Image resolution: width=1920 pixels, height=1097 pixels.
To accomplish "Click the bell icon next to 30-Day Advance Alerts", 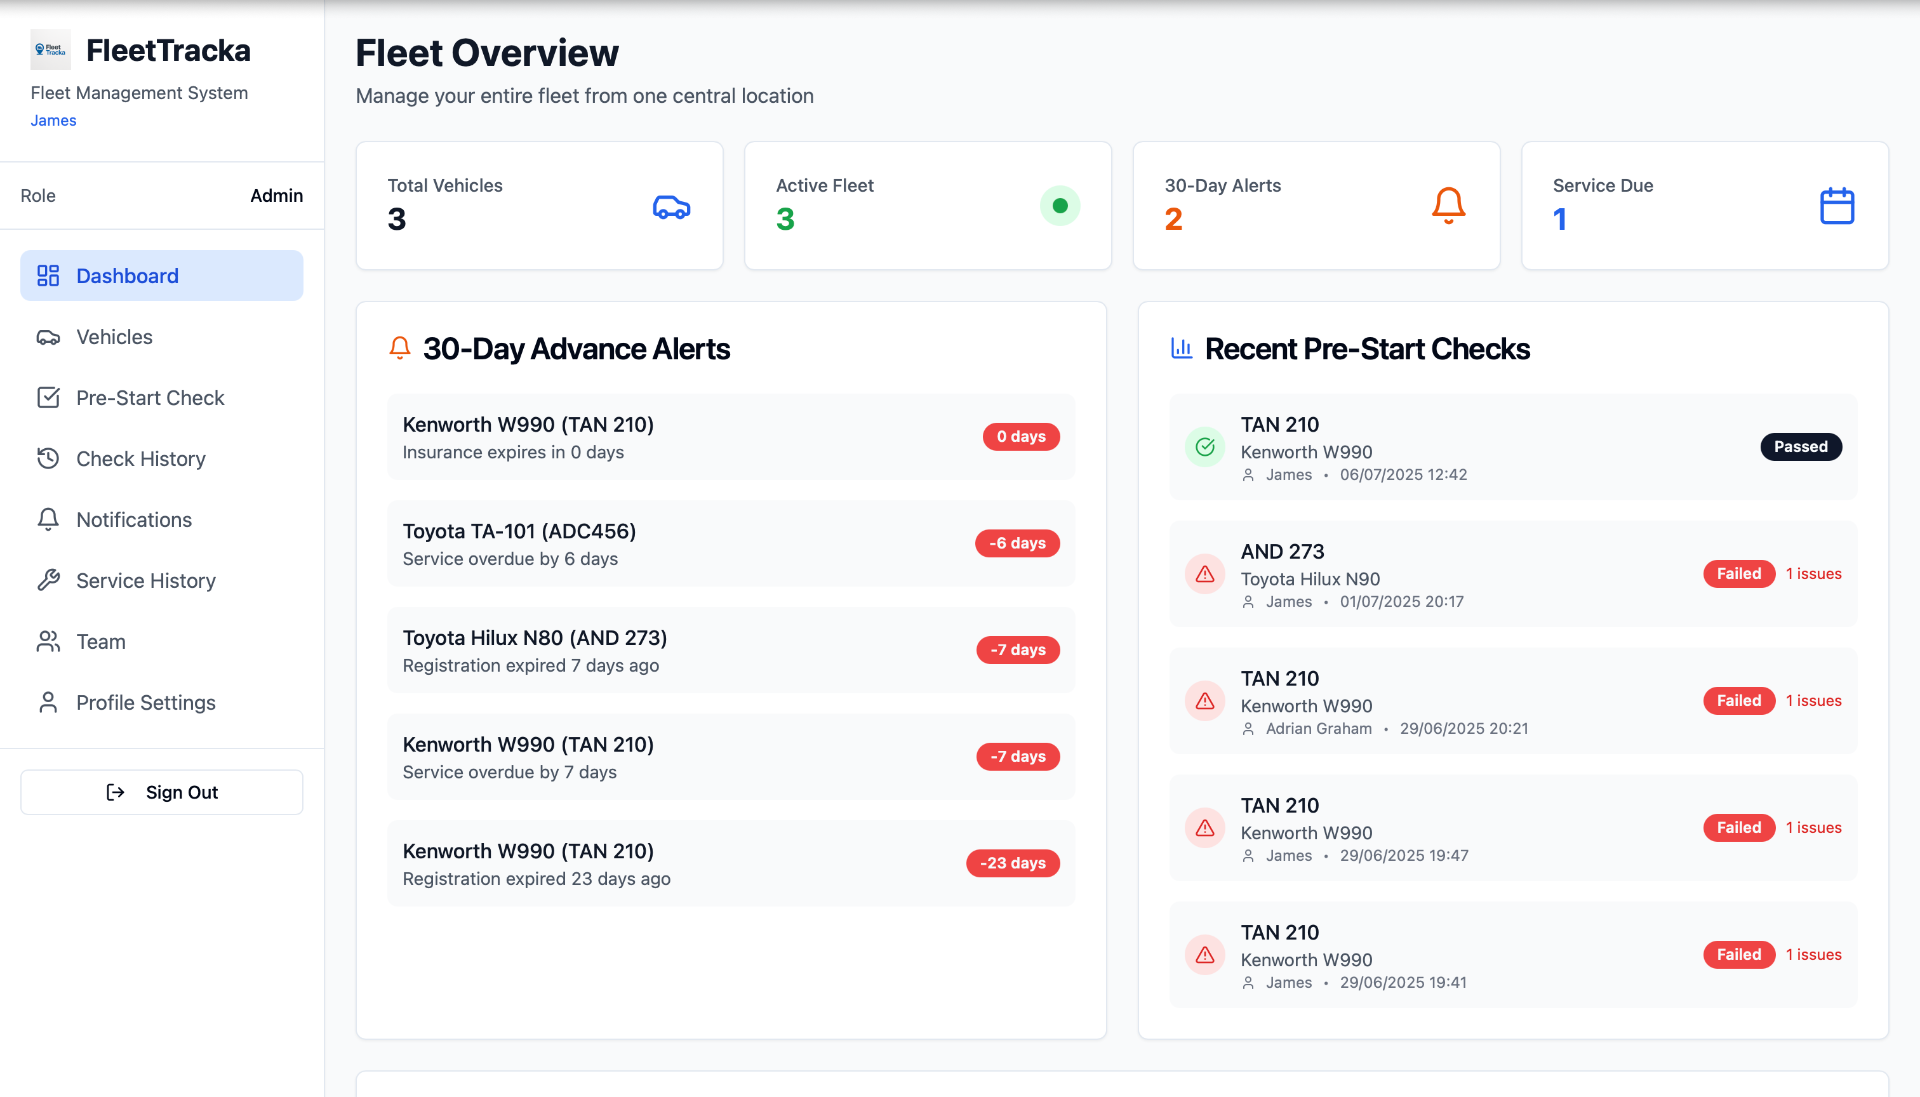I will point(400,349).
